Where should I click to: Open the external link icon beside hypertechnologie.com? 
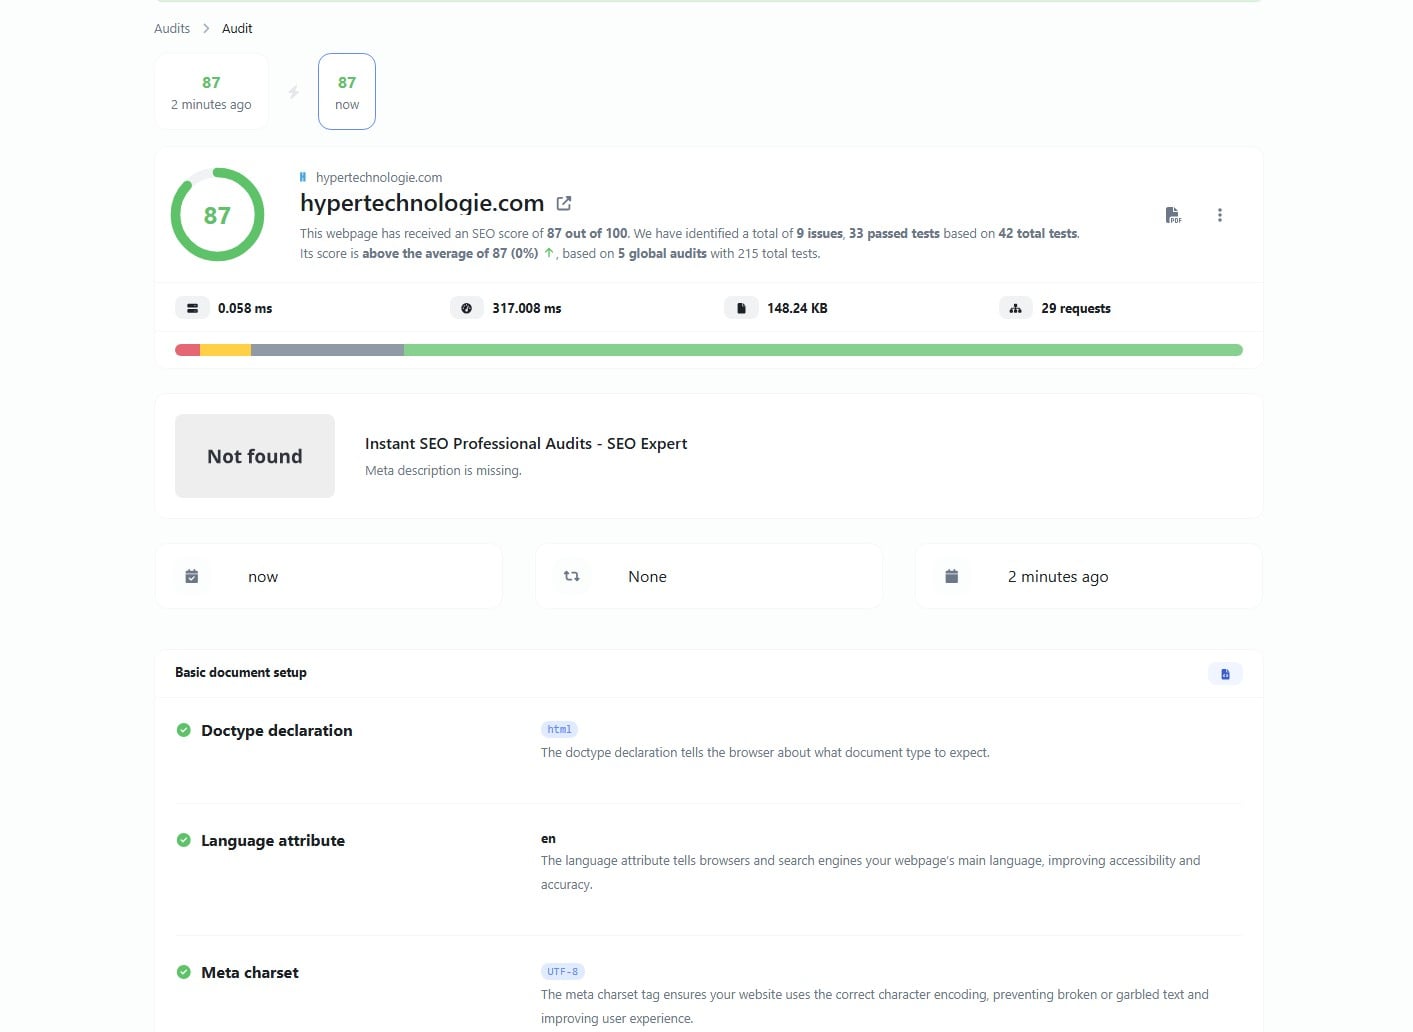click(563, 202)
